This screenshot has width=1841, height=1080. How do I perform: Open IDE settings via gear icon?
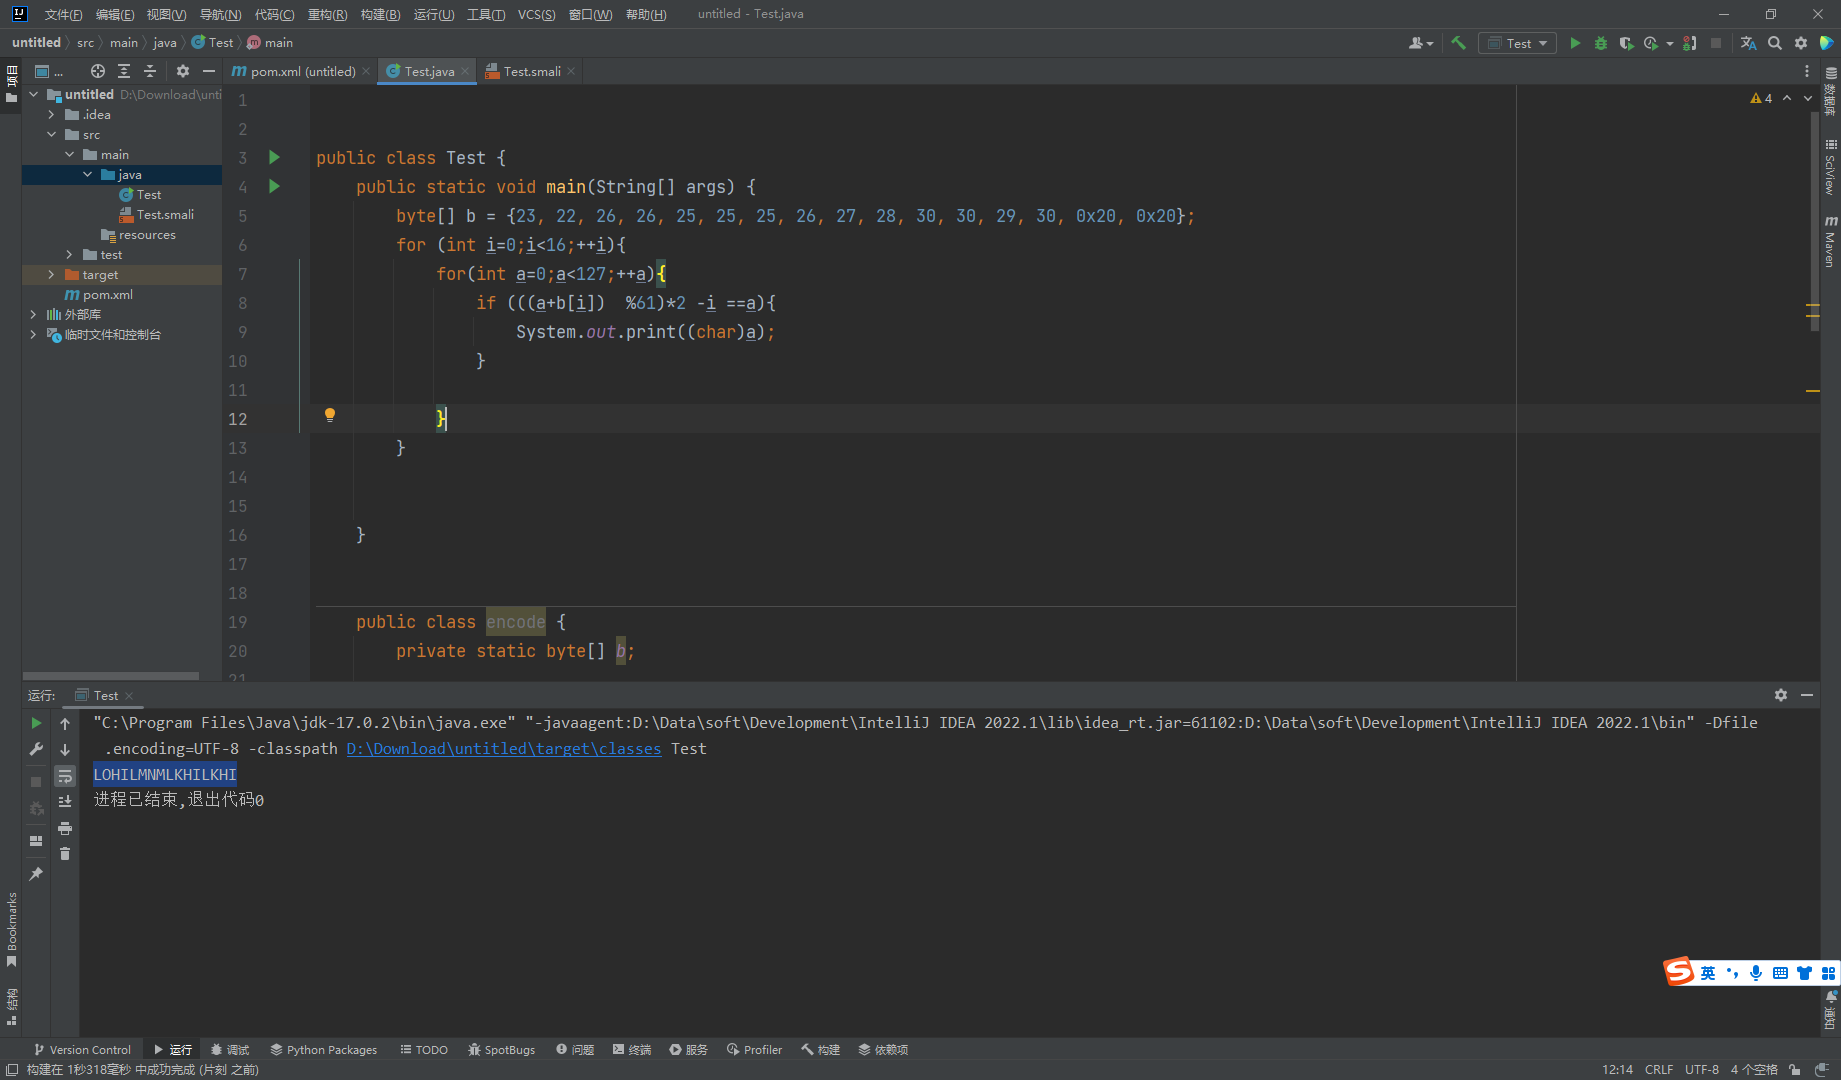pos(1800,43)
